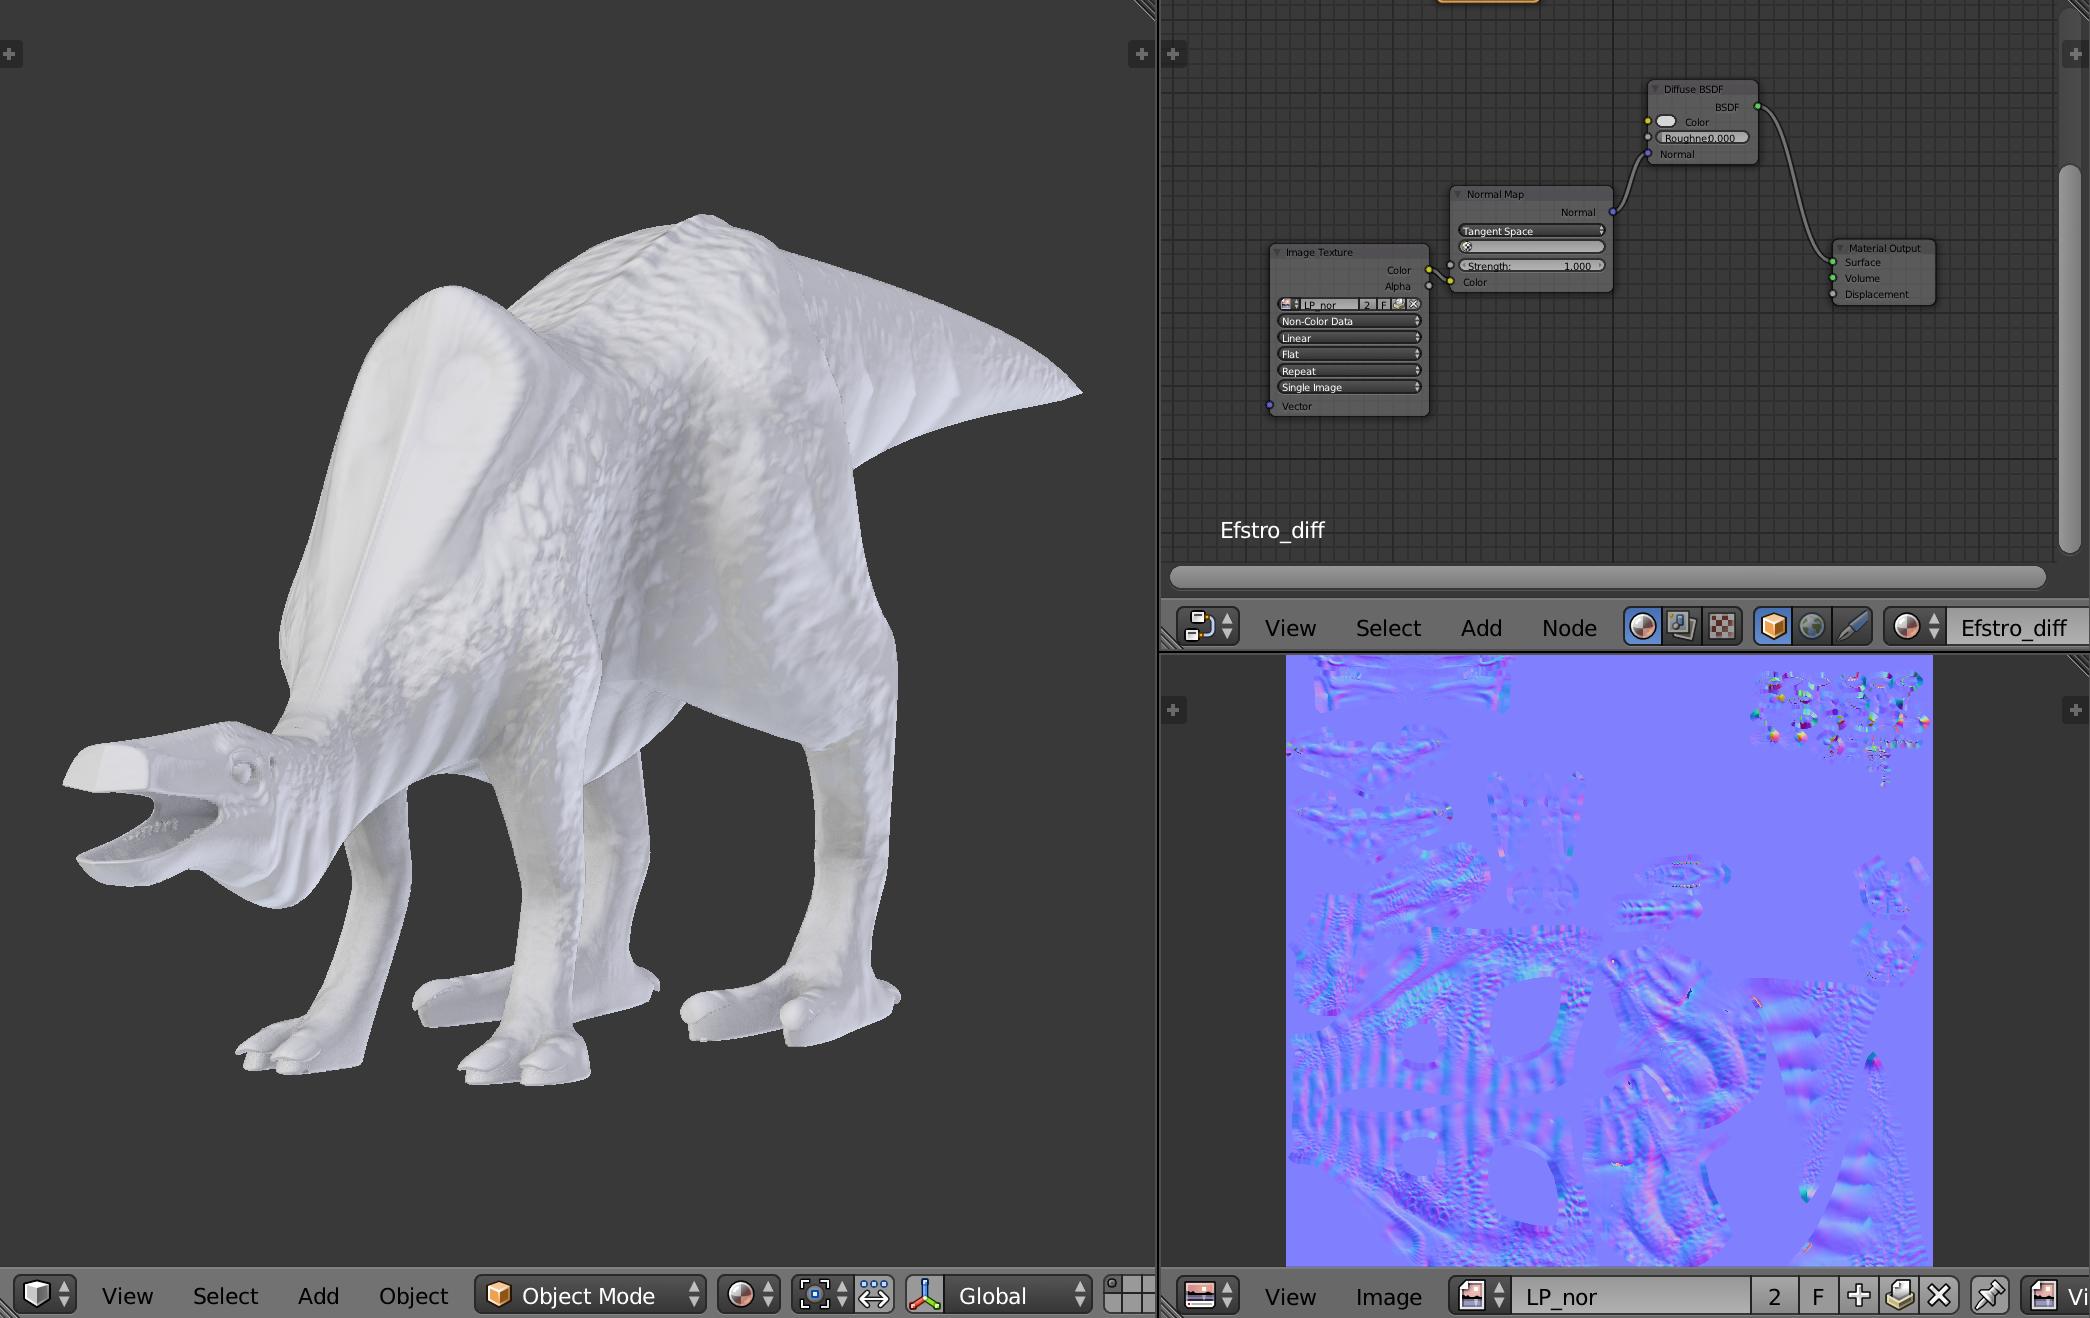Image resolution: width=2090 pixels, height=1318 pixels.
Task: Create new image with plus icon
Action: click(x=1858, y=1295)
